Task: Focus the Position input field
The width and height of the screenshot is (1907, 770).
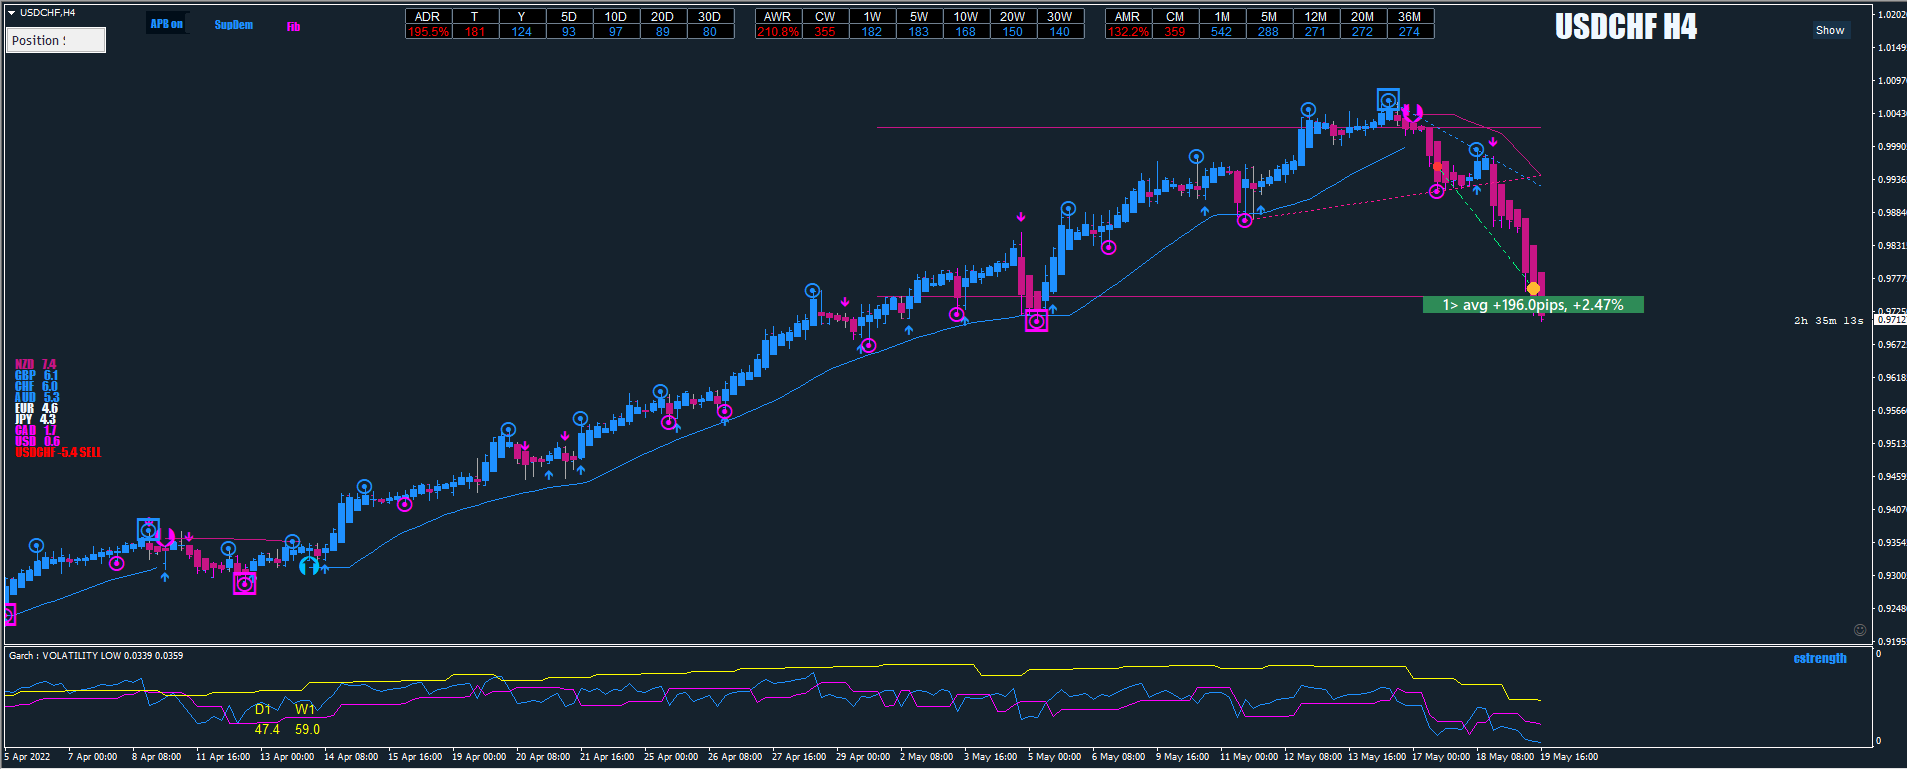Action: point(56,40)
